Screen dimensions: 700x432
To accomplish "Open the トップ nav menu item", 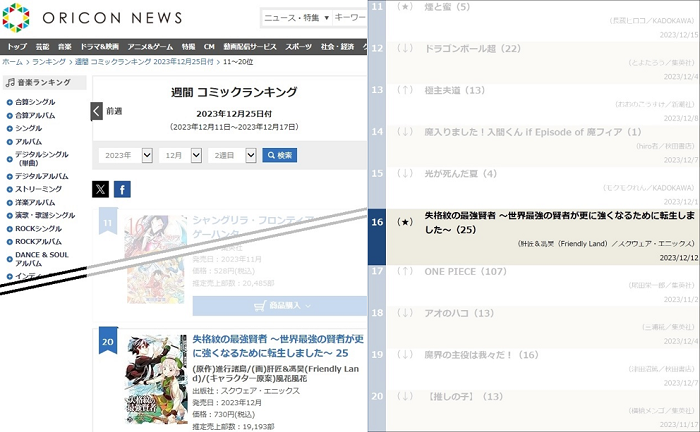I will click(17, 46).
